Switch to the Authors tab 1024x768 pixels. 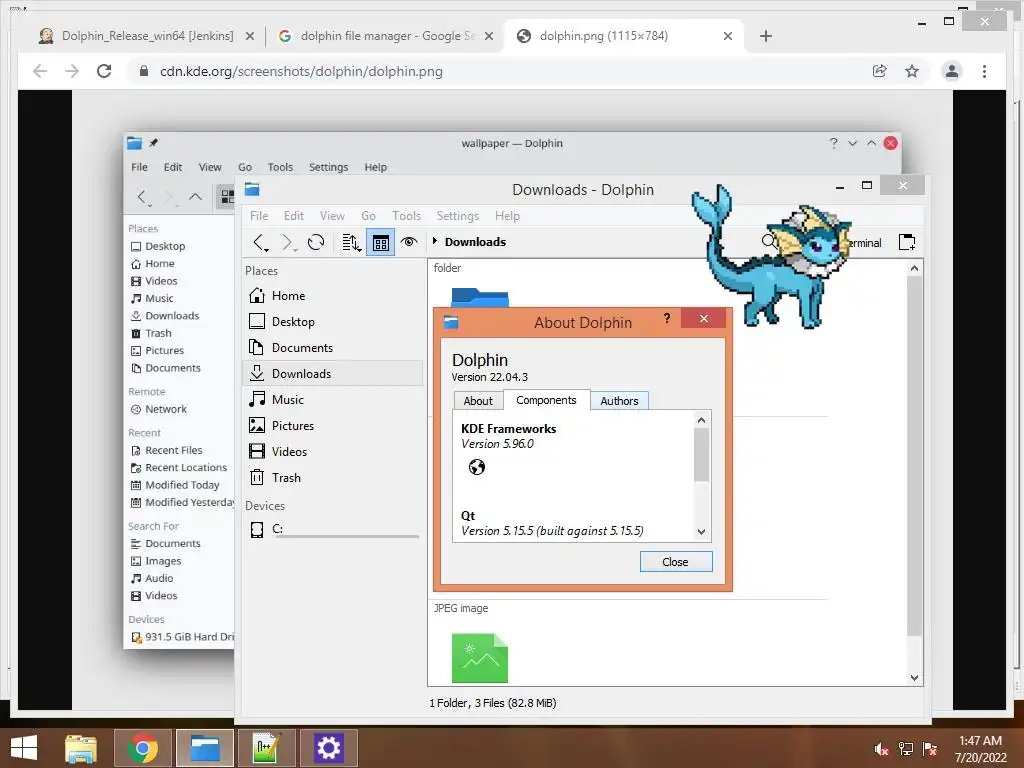point(619,401)
